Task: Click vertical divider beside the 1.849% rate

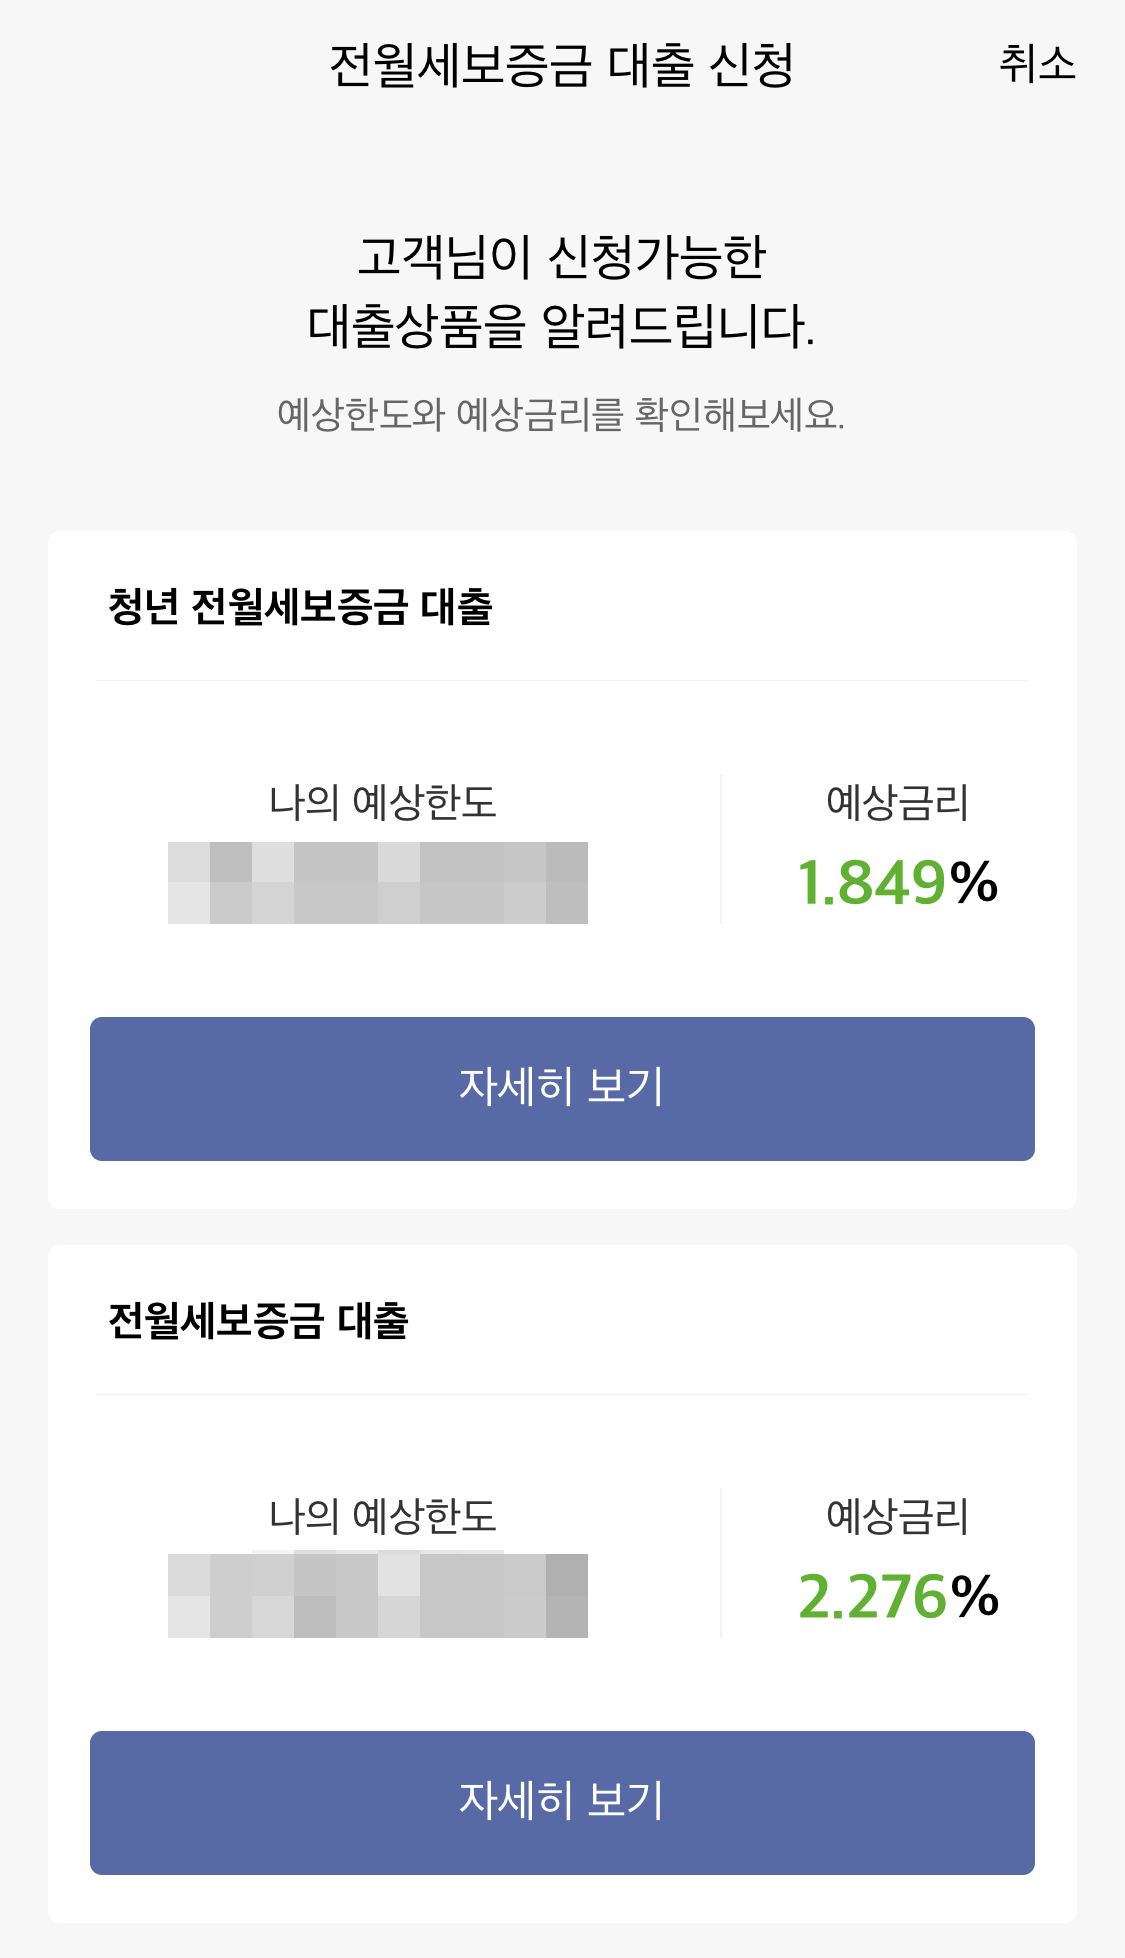Action: point(721,848)
